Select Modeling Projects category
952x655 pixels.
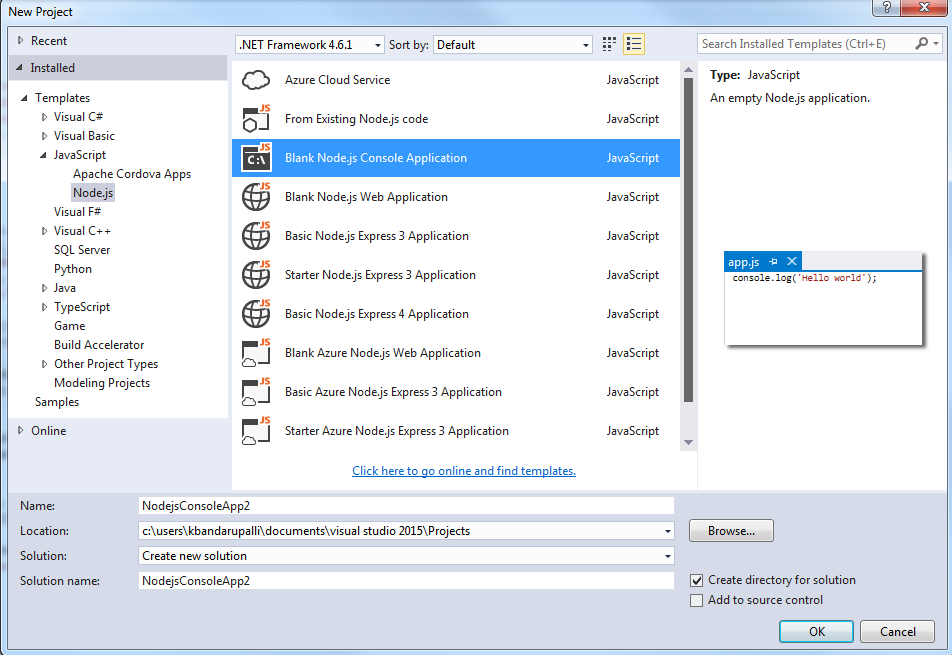coord(102,382)
